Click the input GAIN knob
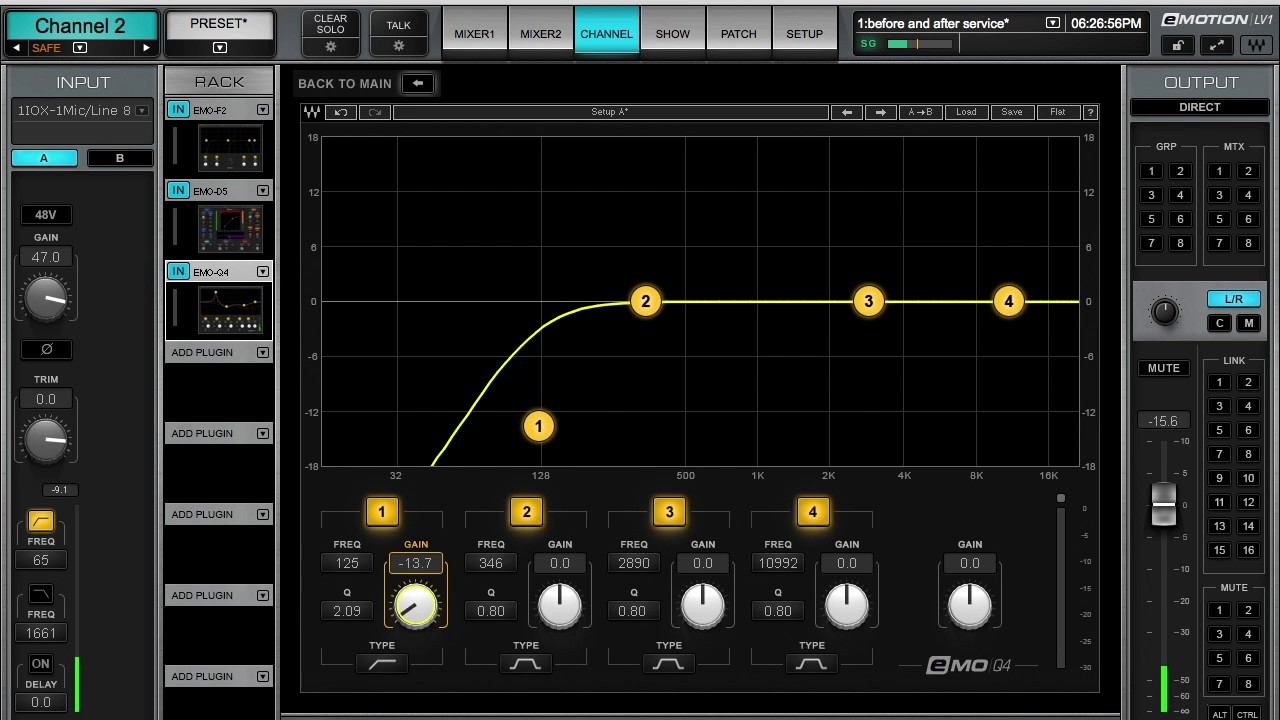Screen dimensions: 1280x720 pyautogui.click(x=46, y=299)
